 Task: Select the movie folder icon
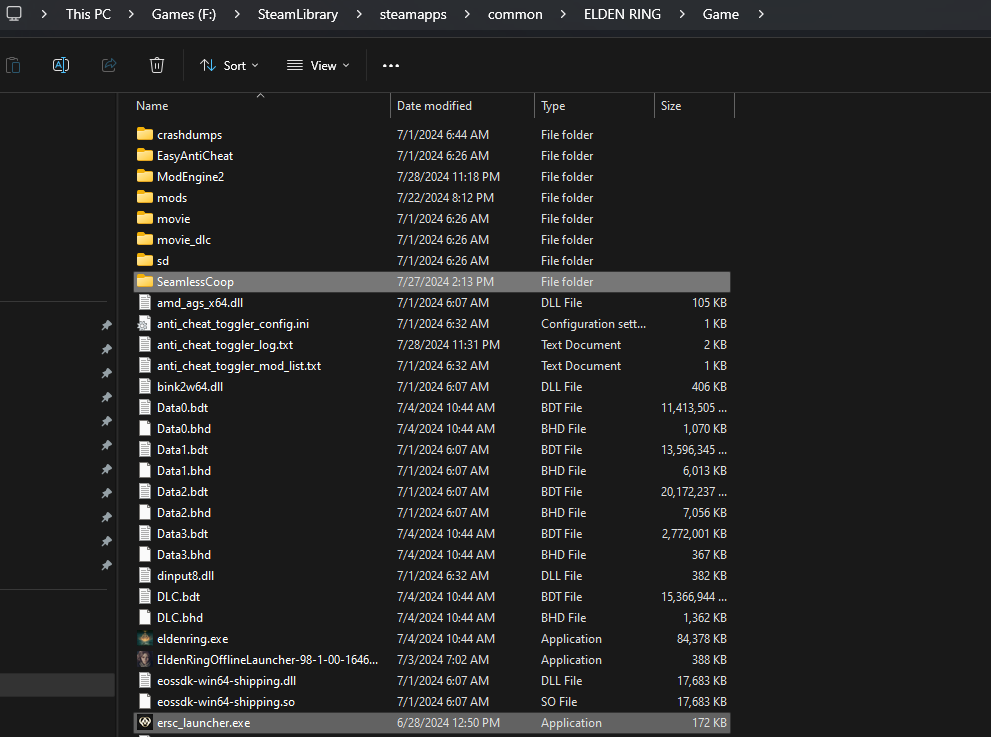(x=145, y=218)
